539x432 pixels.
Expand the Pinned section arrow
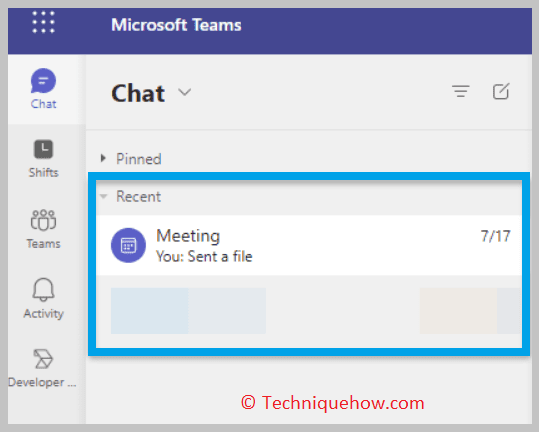tap(103, 158)
